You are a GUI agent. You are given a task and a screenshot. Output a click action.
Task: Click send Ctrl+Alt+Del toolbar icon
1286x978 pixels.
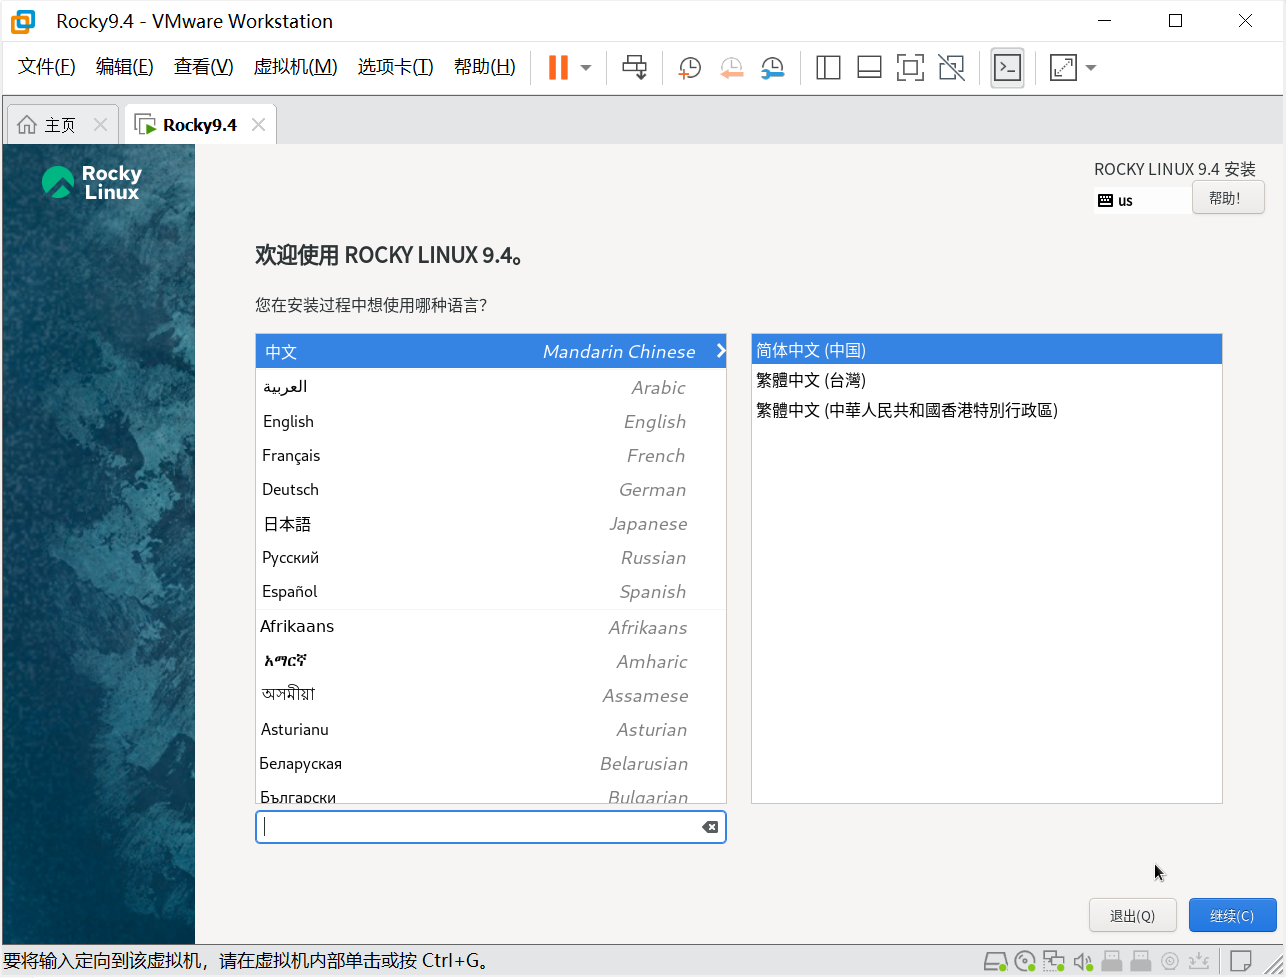635,67
